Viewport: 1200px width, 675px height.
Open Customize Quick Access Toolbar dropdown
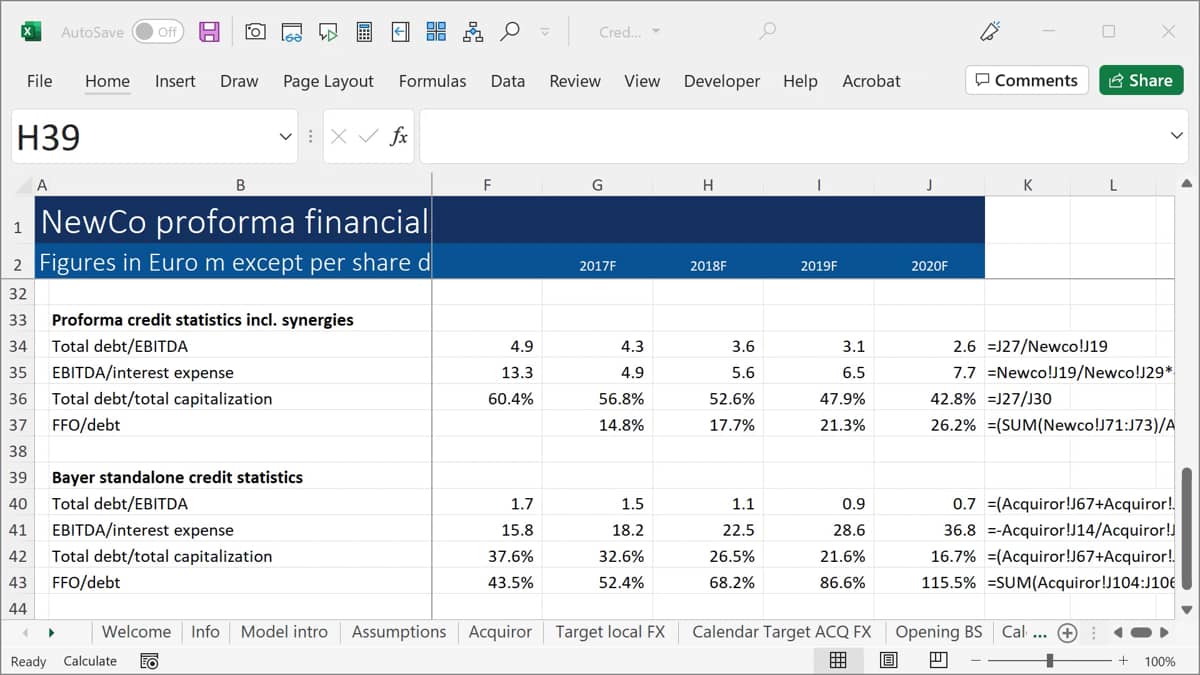tap(545, 32)
